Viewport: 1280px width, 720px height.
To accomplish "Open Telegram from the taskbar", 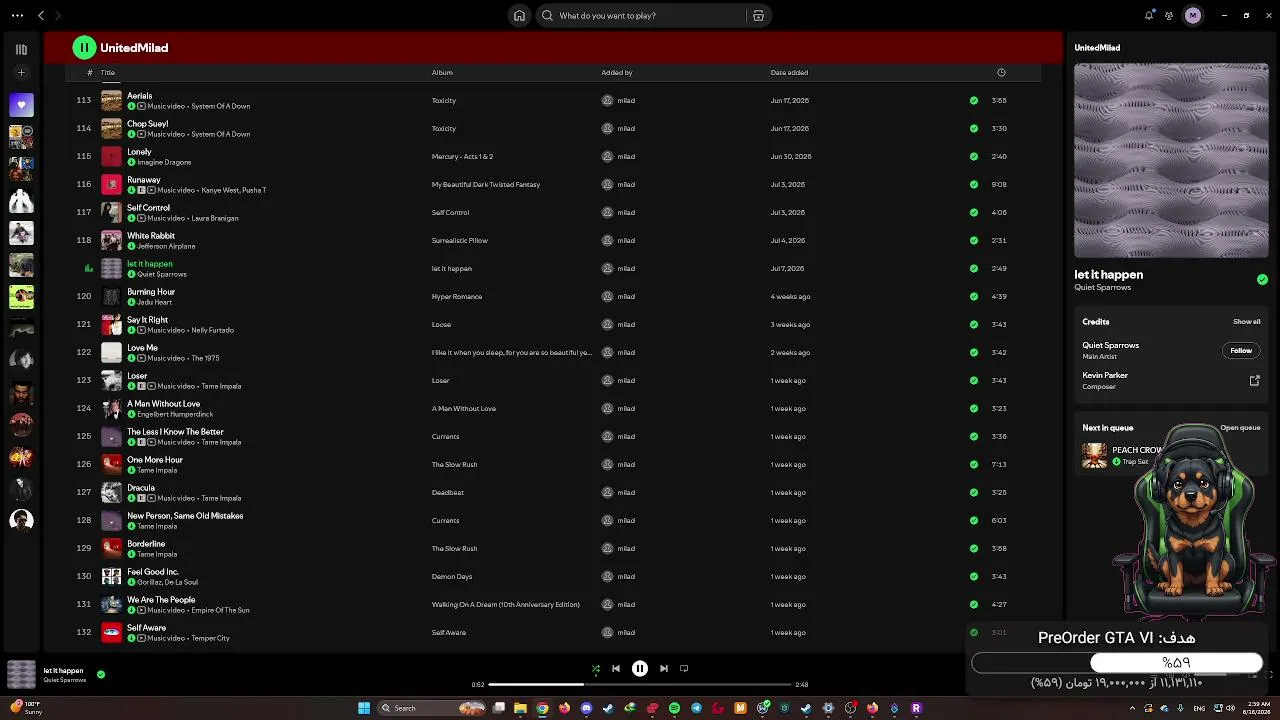I will point(696,708).
